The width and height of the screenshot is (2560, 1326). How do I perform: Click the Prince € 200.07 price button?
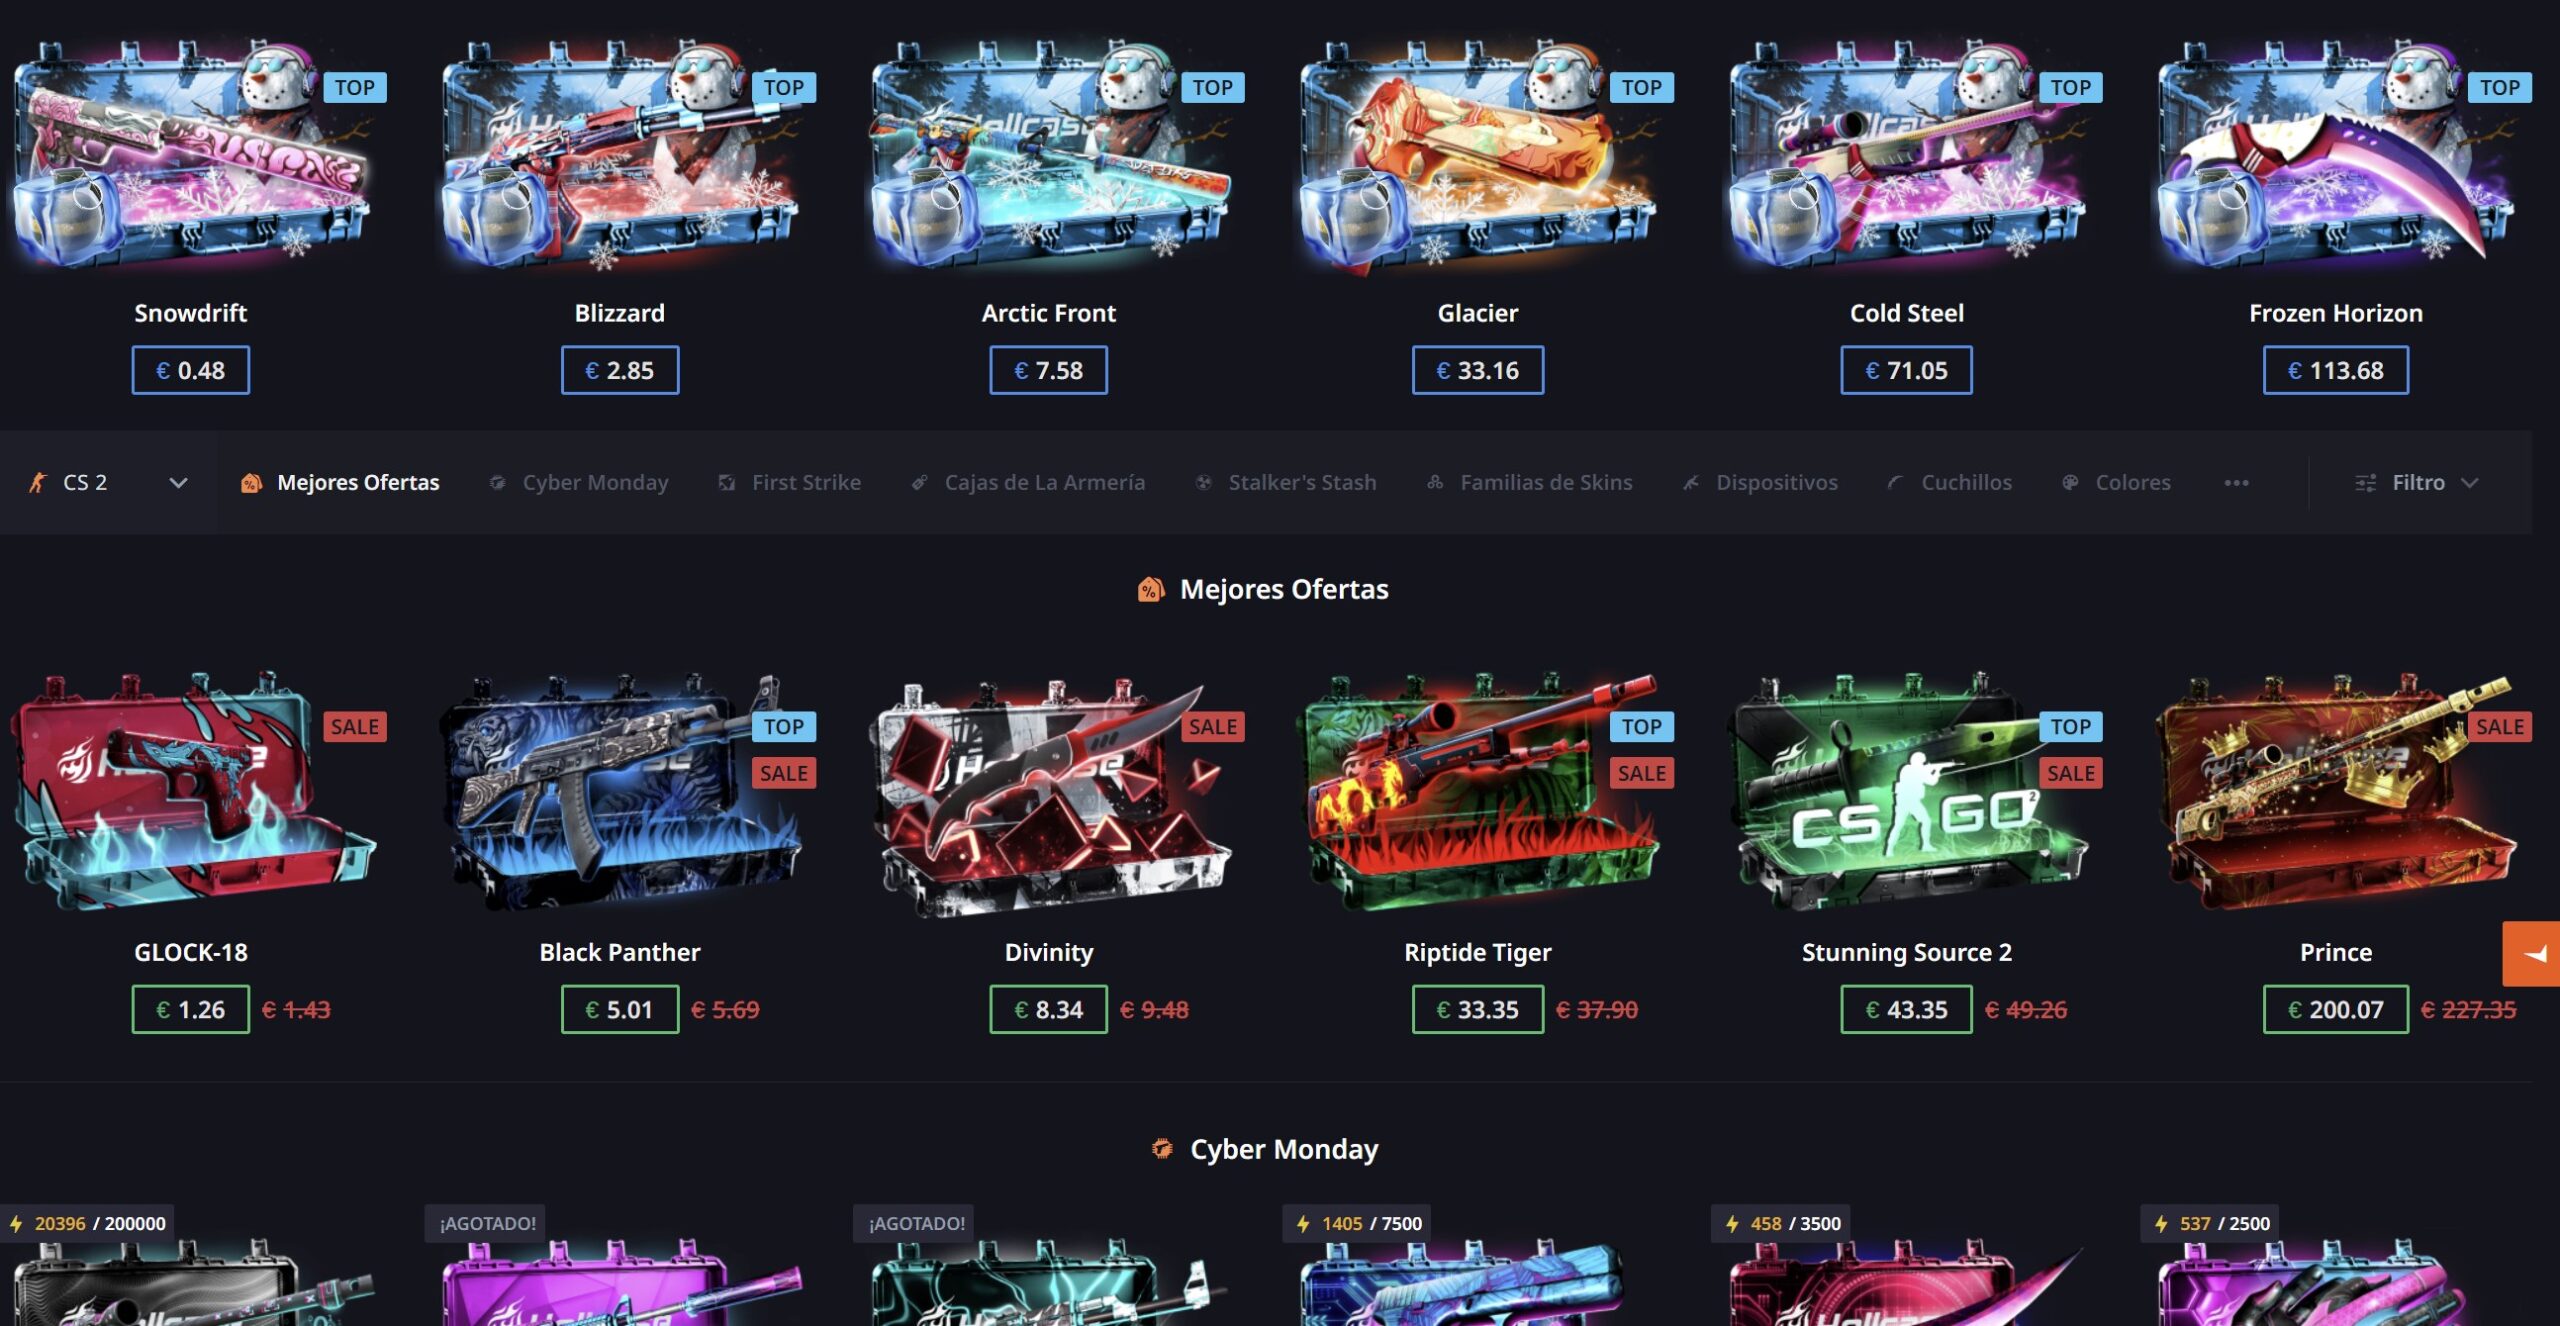[x=2336, y=1009]
